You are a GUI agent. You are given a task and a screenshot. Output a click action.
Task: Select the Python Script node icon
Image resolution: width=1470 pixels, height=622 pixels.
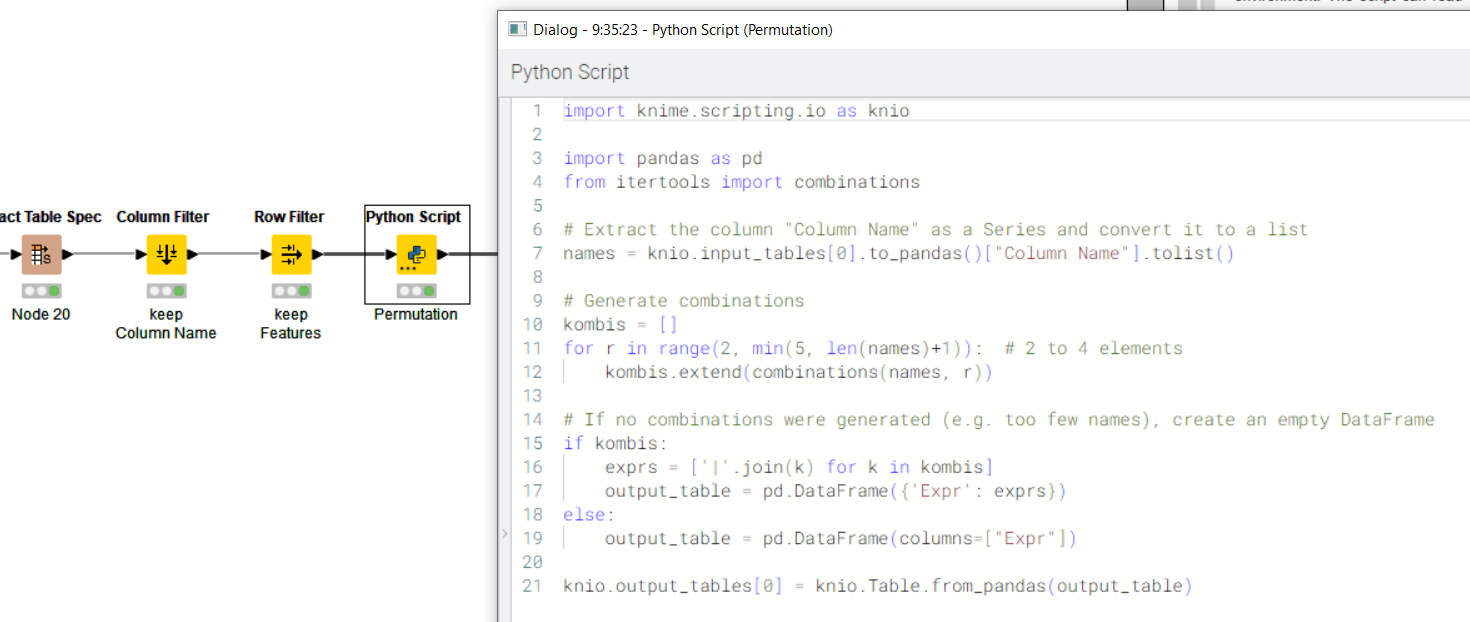pos(417,253)
